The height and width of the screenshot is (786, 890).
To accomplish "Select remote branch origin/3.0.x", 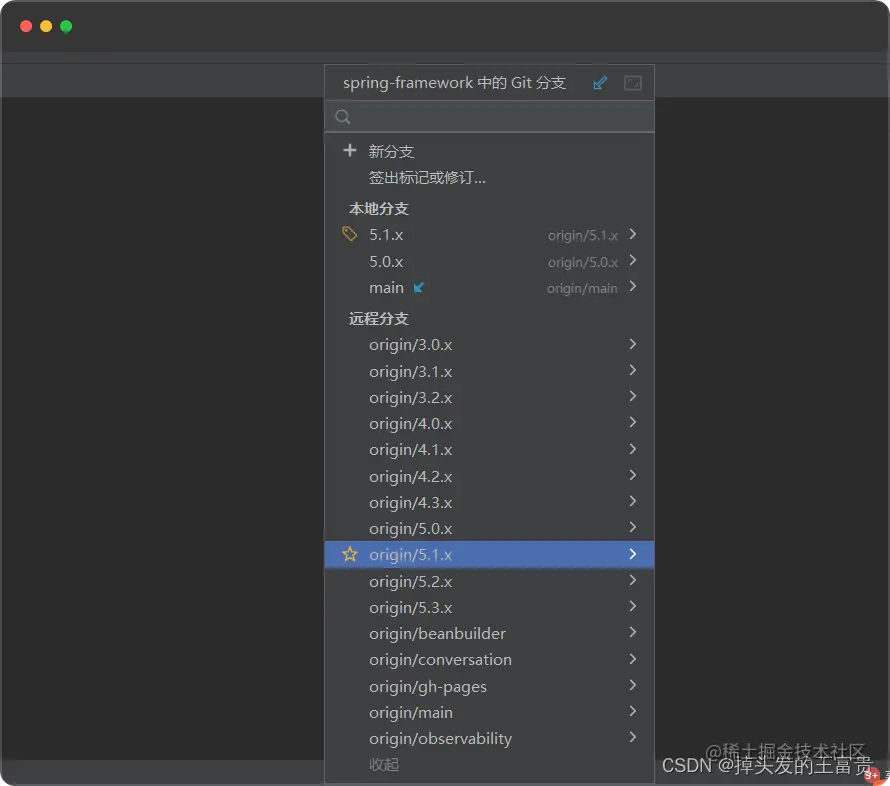I will coord(410,345).
